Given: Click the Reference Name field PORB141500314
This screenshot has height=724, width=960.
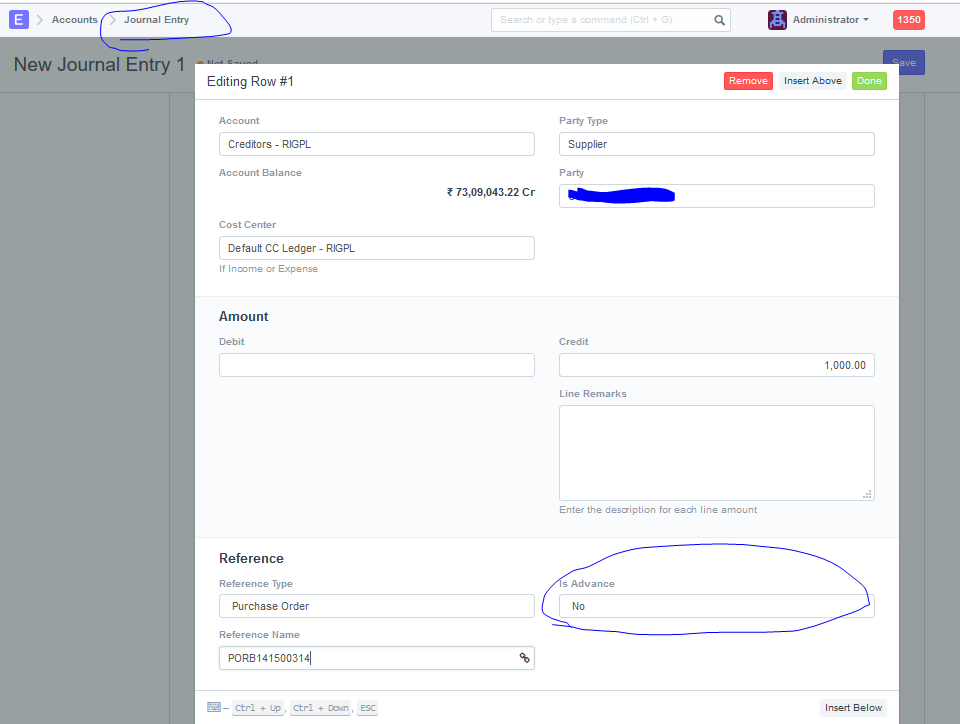Looking at the screenshot, I should coord(377,658).
